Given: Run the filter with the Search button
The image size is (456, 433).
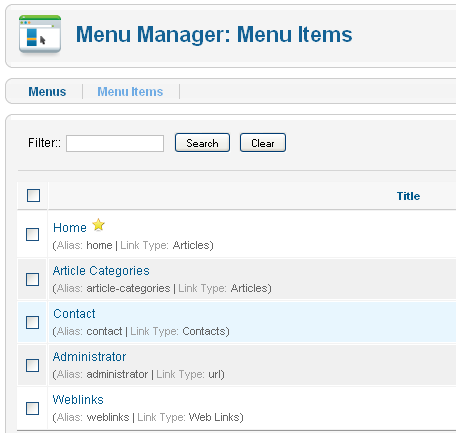Looking at the screenshot, I should point(202,143).
